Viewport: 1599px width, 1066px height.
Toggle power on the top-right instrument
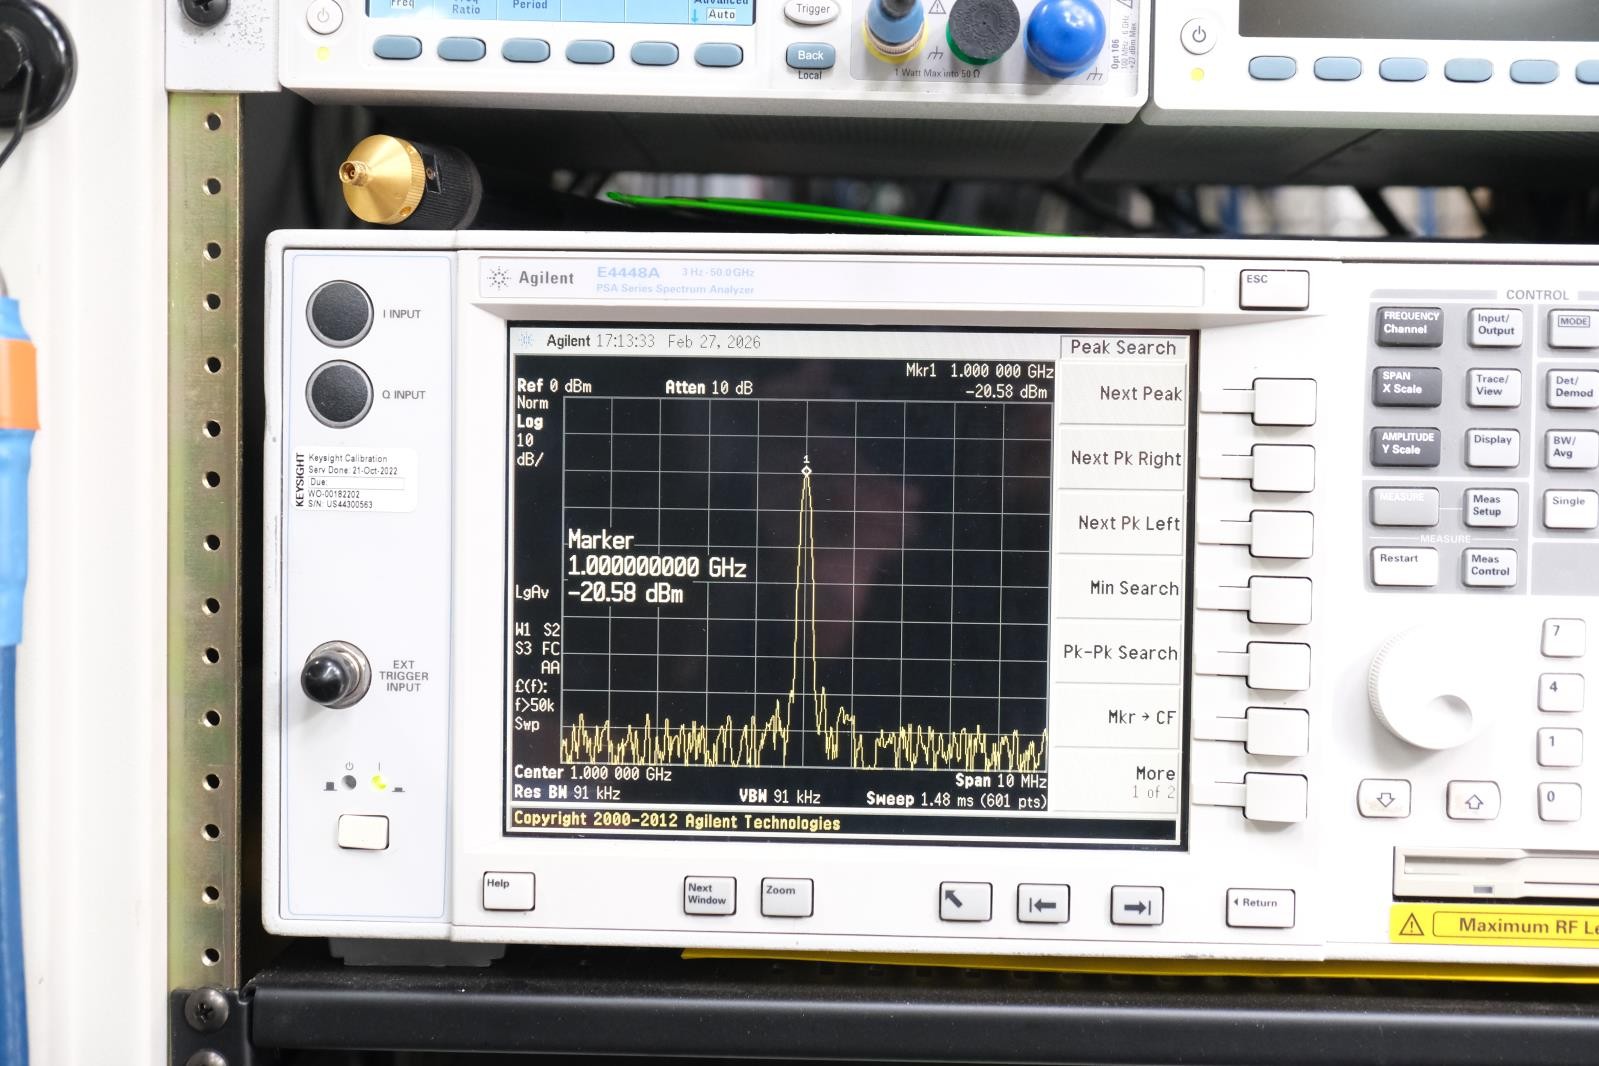pyautogui.click(x=1198, y=36)
